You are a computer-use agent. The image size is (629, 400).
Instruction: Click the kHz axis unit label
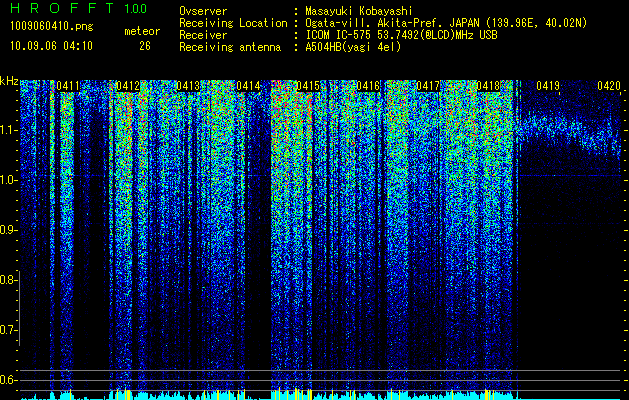click(9, 82)
